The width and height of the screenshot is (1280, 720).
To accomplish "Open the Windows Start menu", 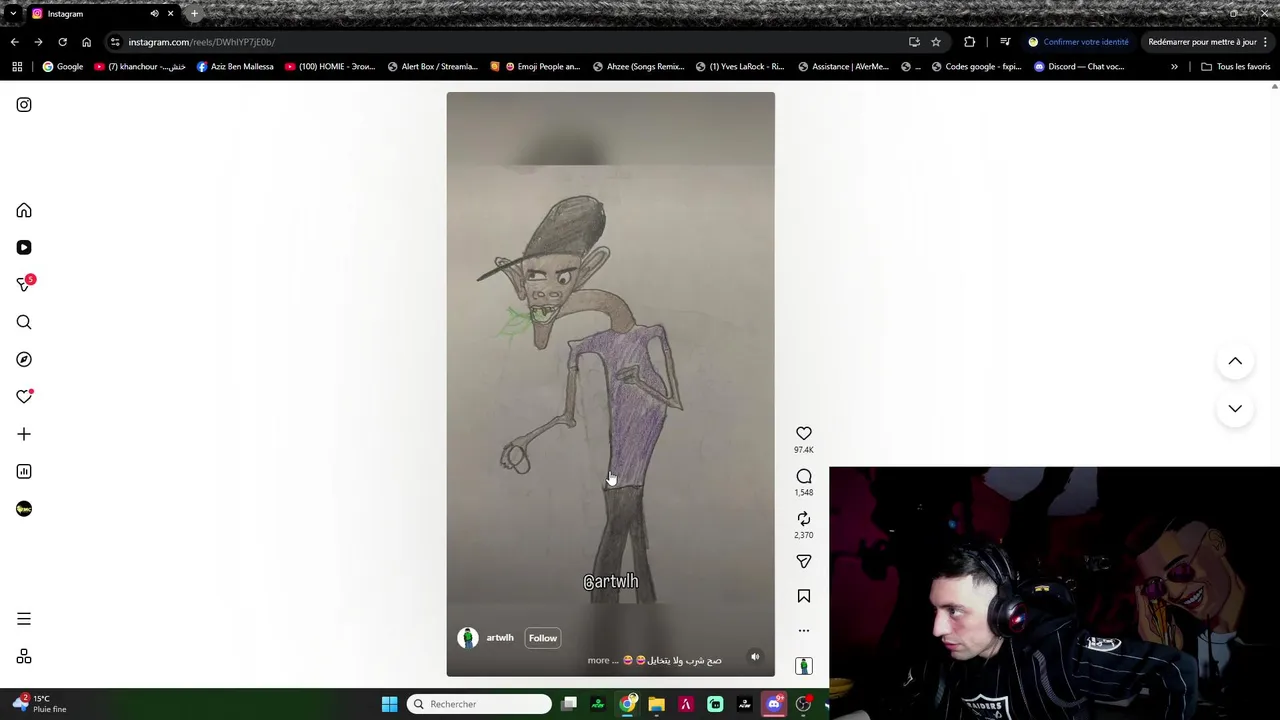I will coord(389,704).
